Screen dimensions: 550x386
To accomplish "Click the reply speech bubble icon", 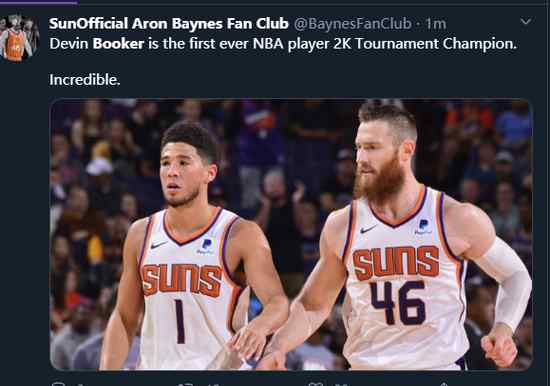I will [x=58, y=384].
